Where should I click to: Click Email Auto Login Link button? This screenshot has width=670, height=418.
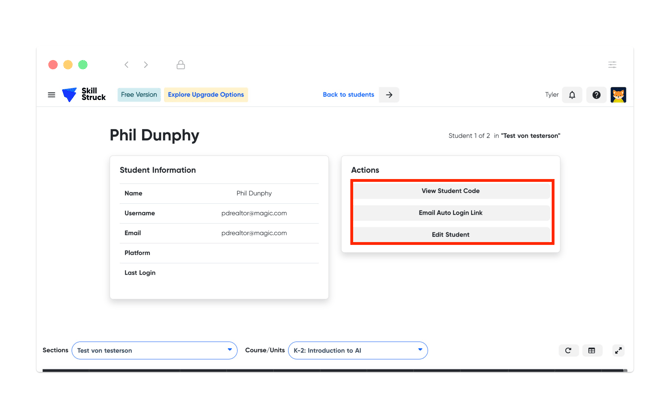coord(450,213)
